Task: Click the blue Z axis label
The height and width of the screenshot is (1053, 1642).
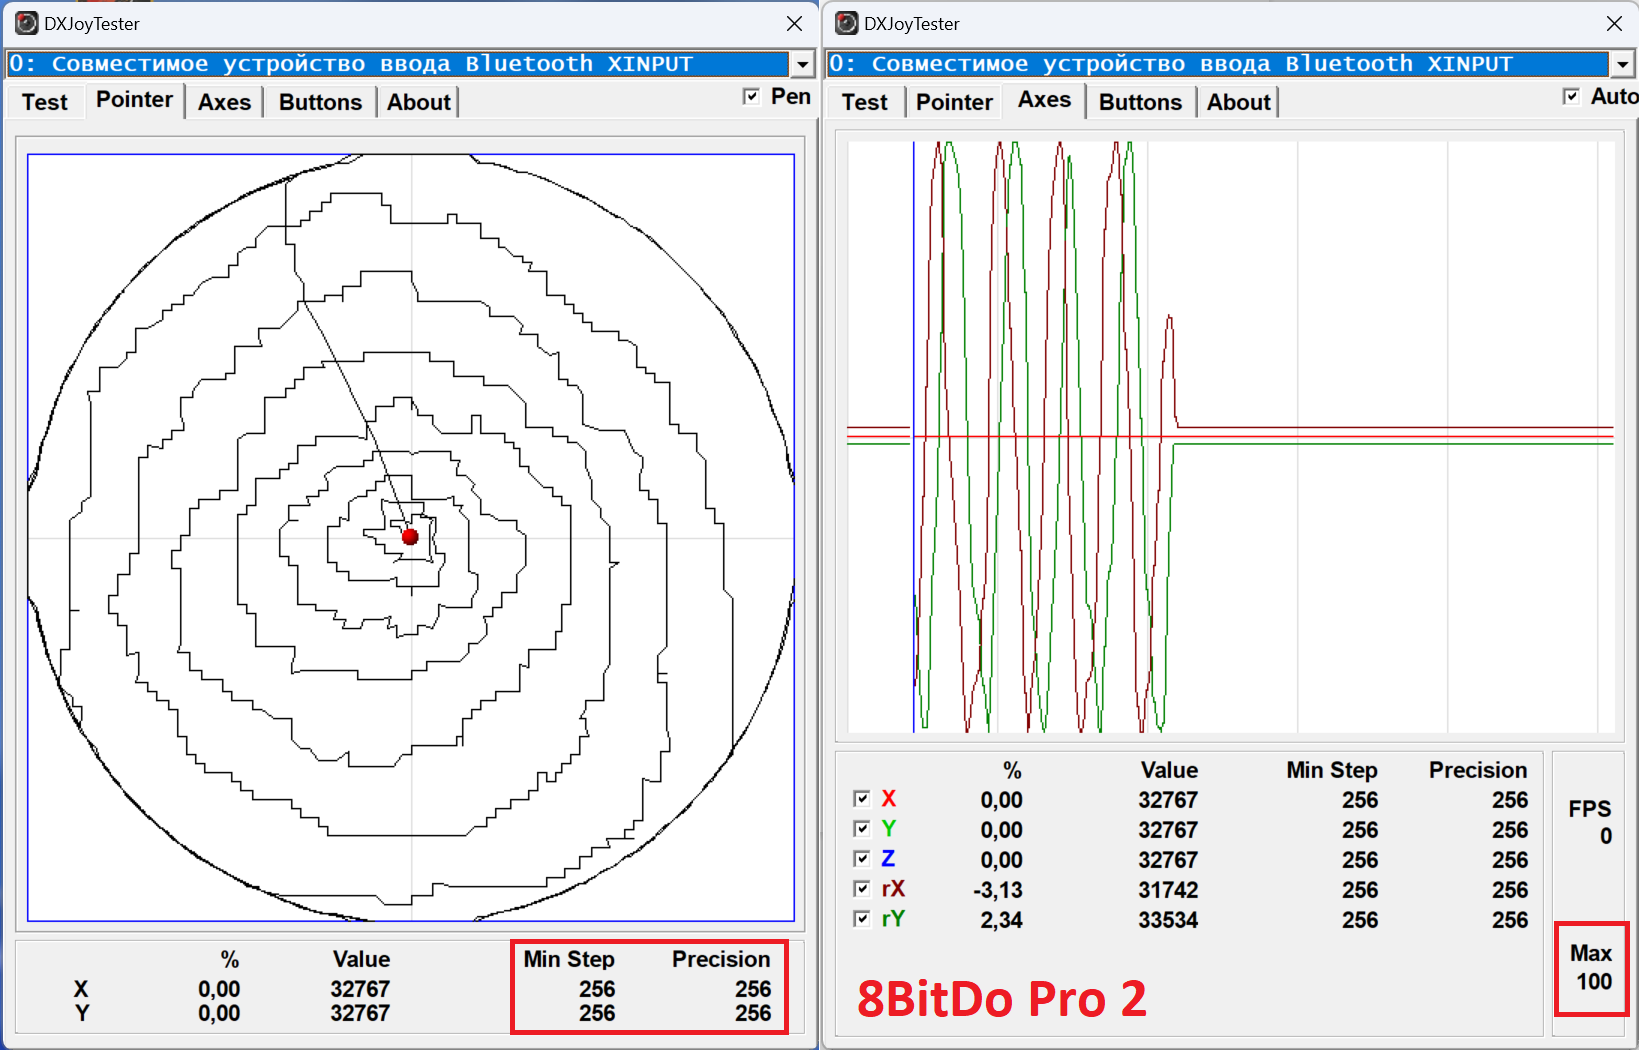Action: (888, 859)
